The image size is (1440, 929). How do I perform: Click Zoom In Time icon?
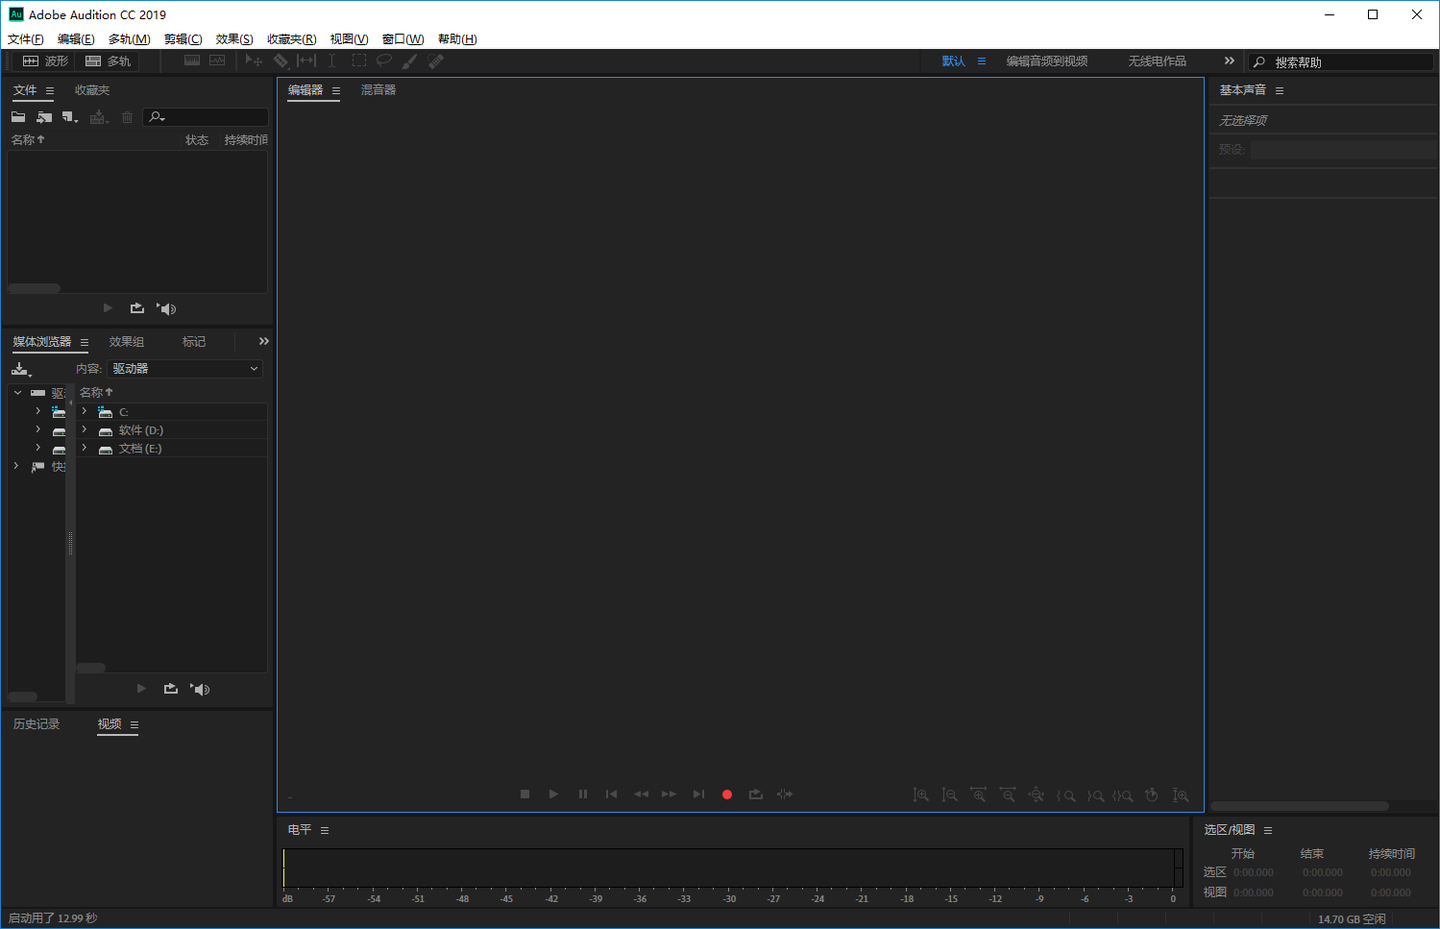979,795
